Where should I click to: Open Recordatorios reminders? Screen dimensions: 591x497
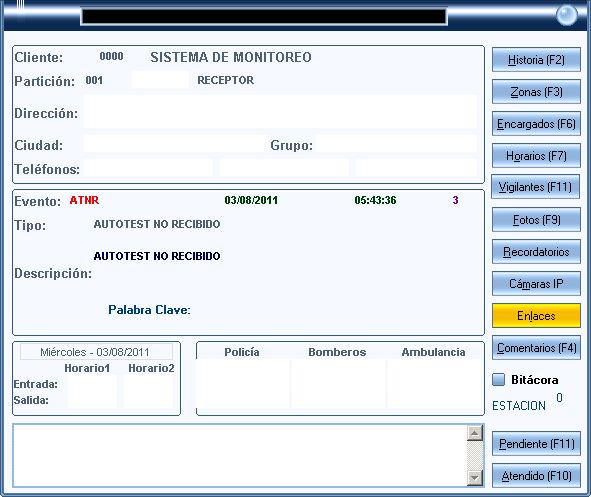[x=536, y=251]
